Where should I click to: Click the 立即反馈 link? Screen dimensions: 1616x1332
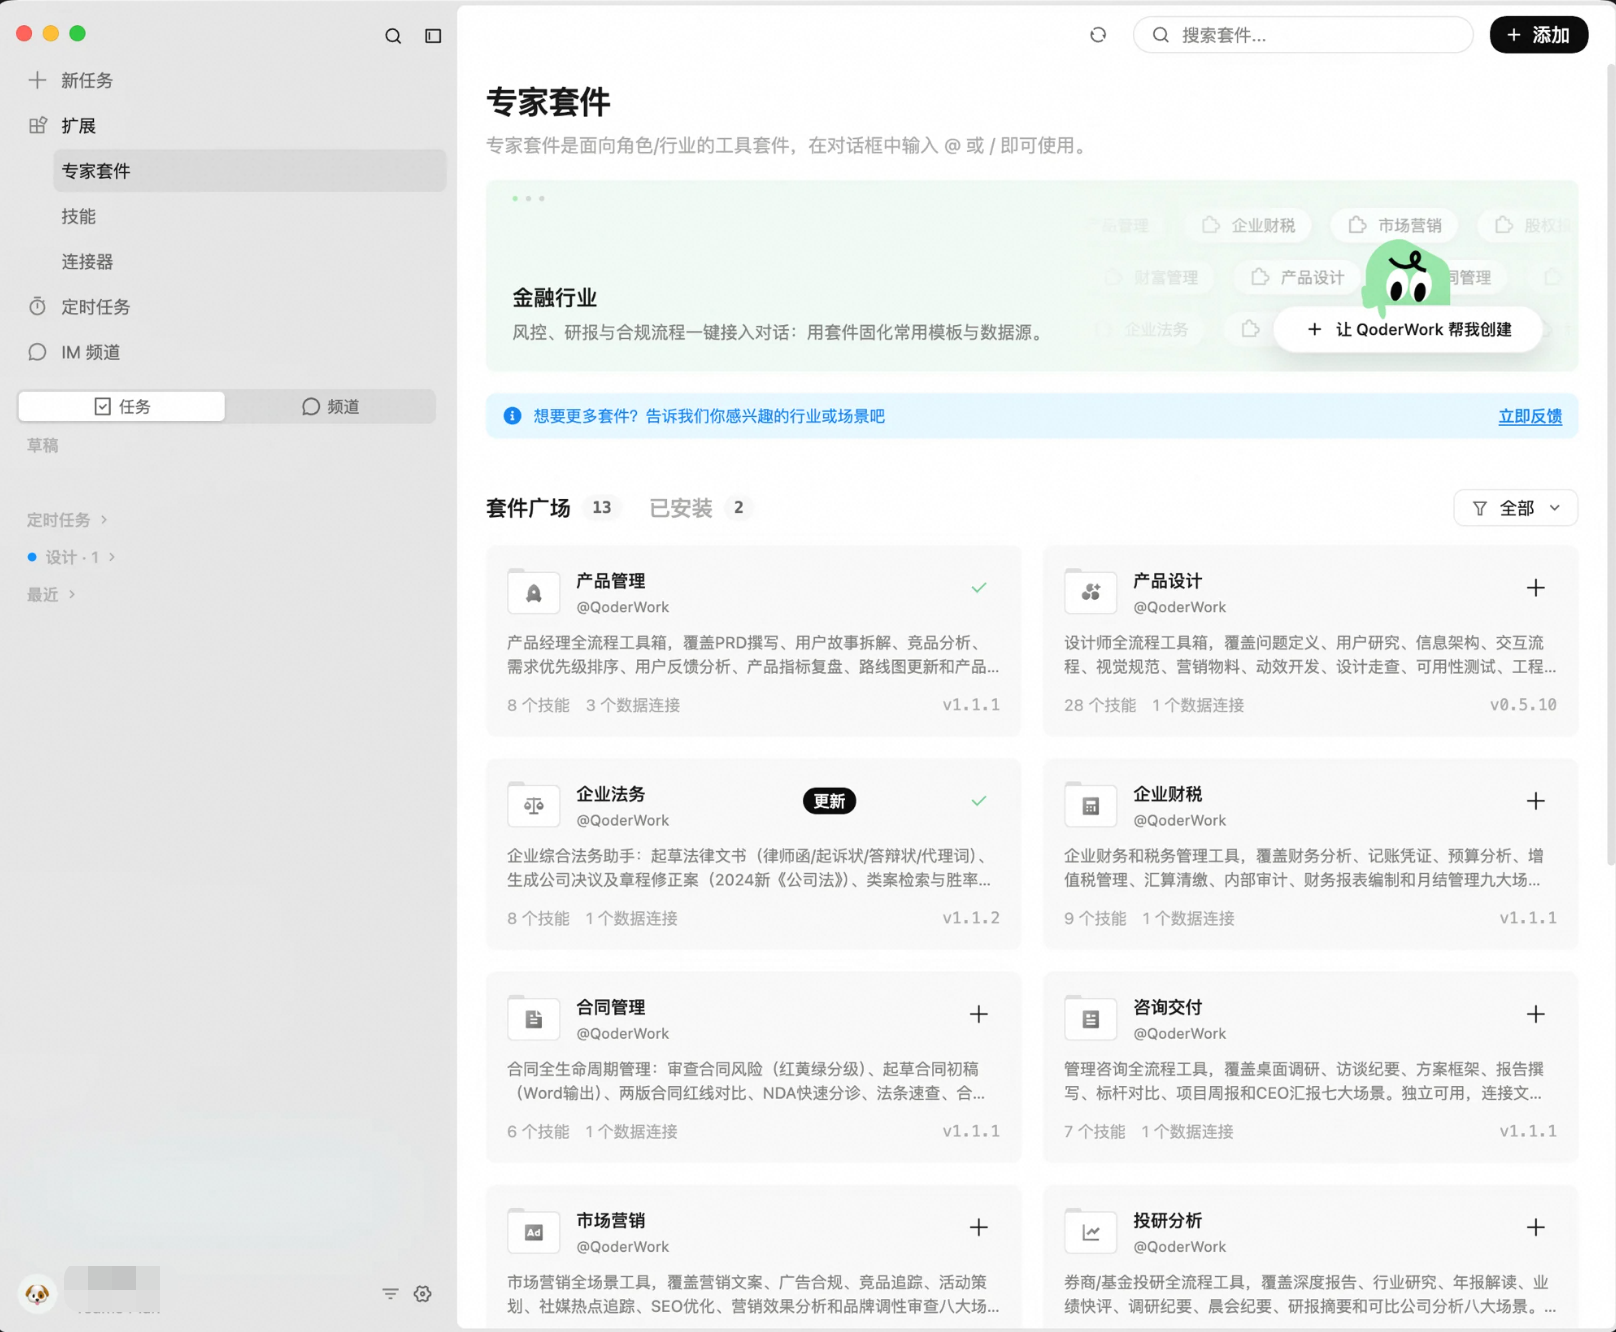(x=1530, y=416)
